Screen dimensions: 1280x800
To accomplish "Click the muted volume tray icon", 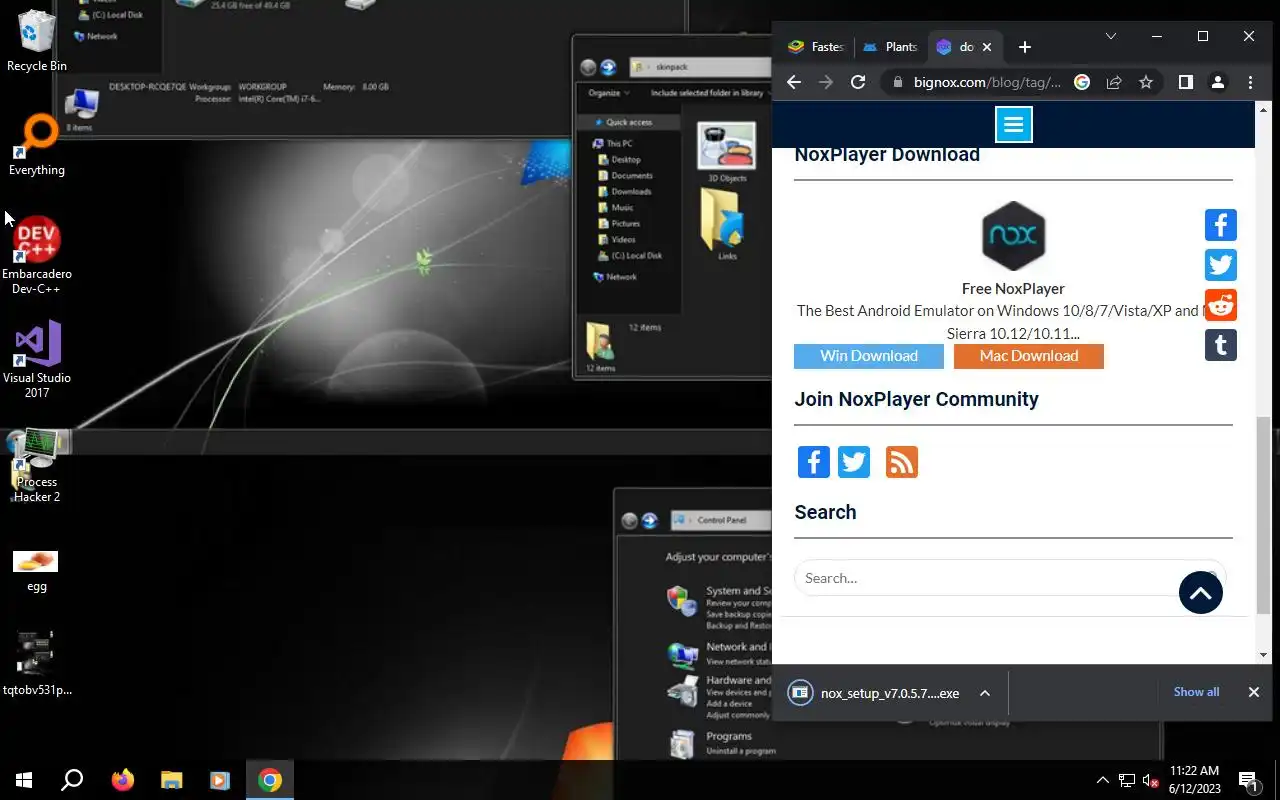I will click(1151, 780).
